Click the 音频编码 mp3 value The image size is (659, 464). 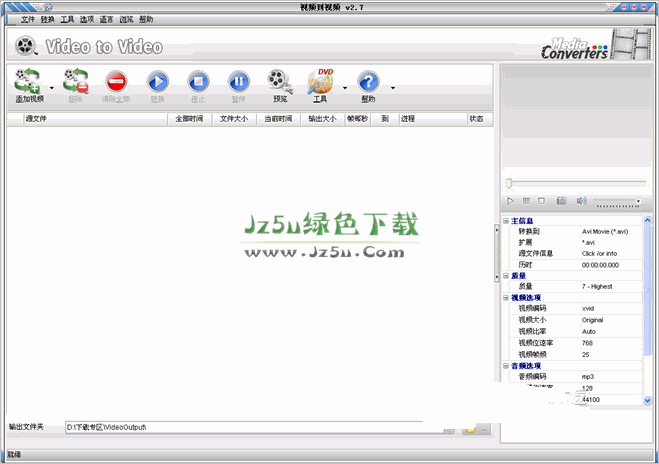[588, 377]
